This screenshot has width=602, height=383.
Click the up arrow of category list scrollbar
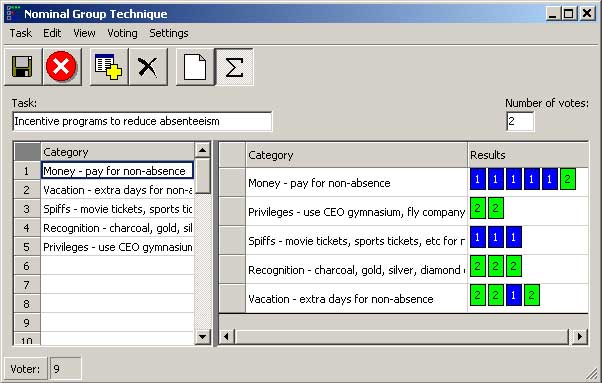click(203, 150)
